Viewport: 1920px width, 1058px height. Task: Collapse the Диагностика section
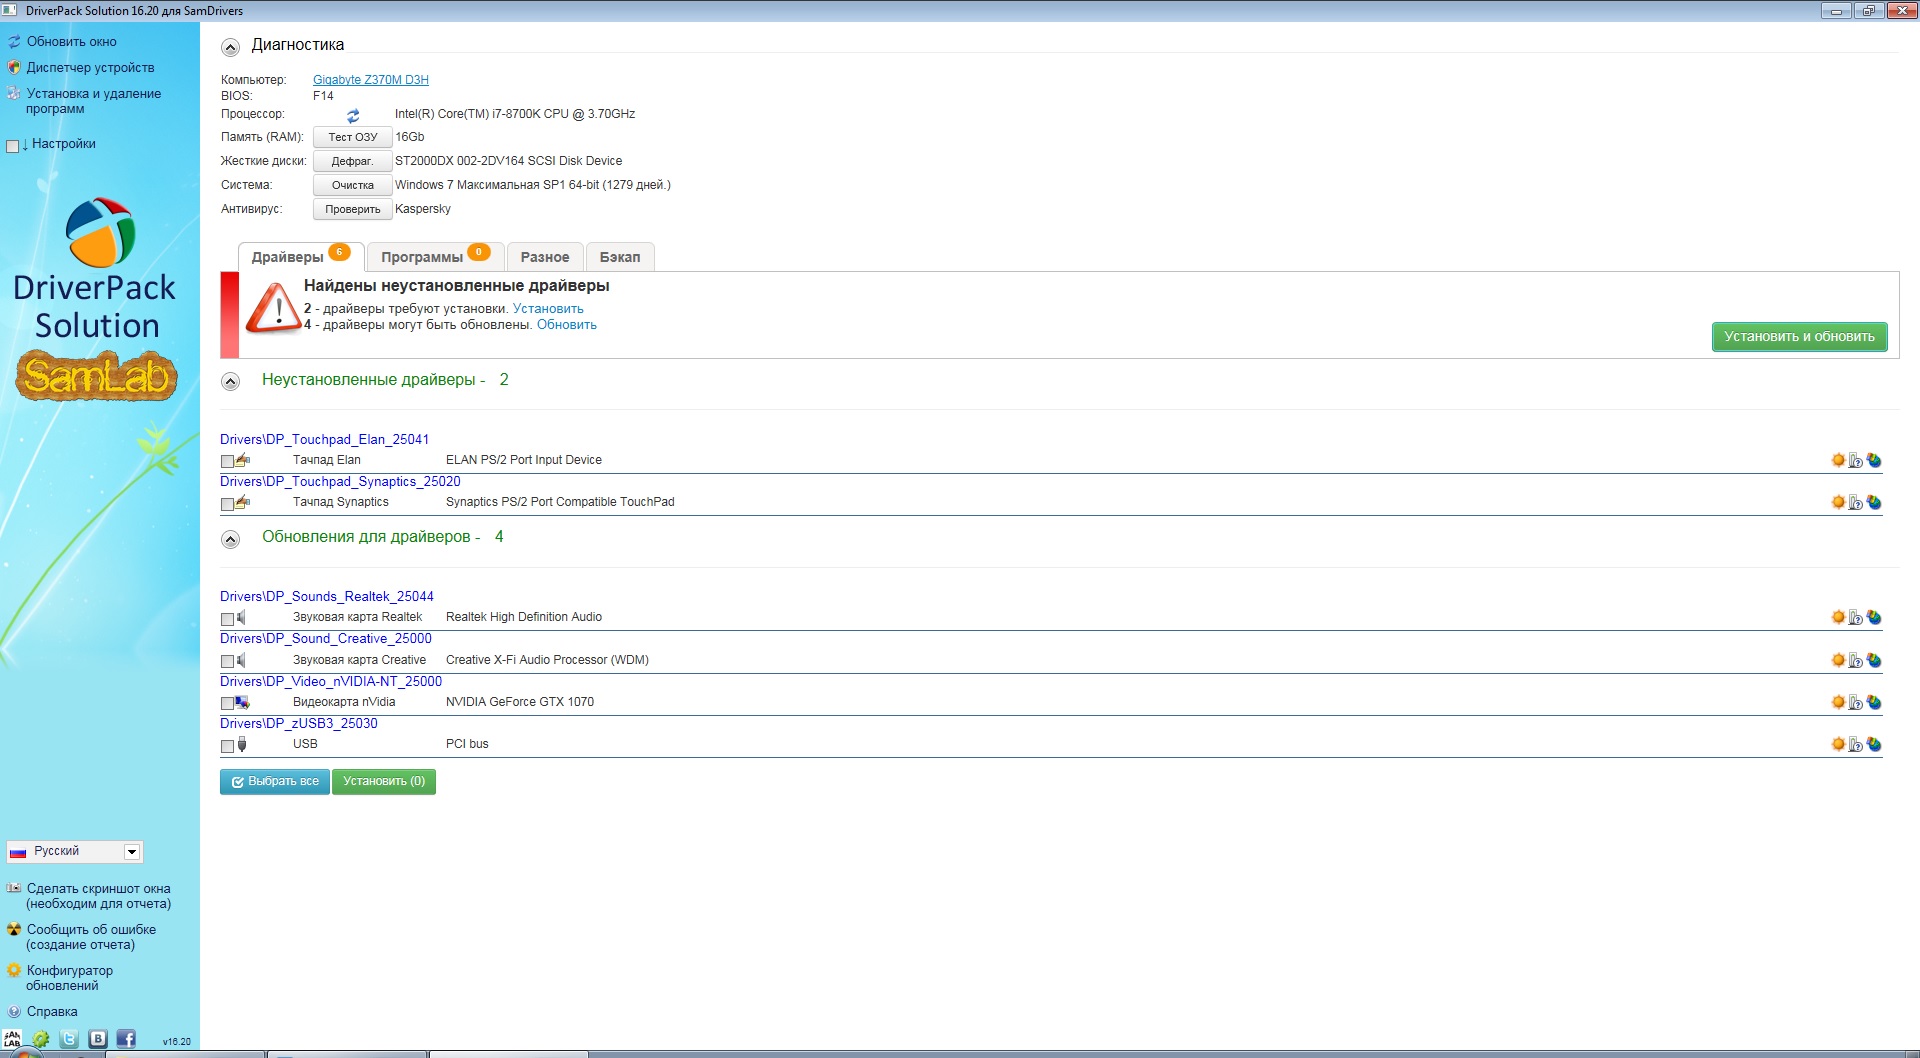tap(230, 47)
